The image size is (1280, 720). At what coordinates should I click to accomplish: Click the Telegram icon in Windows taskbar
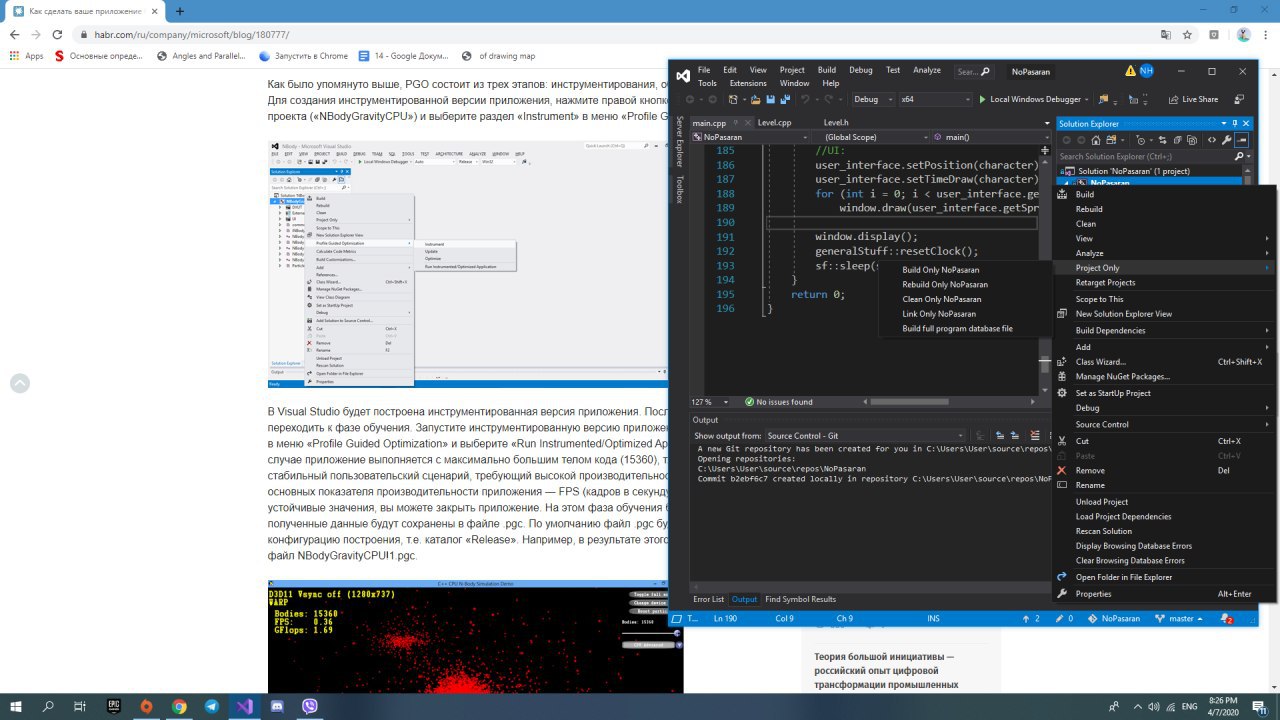212,706
